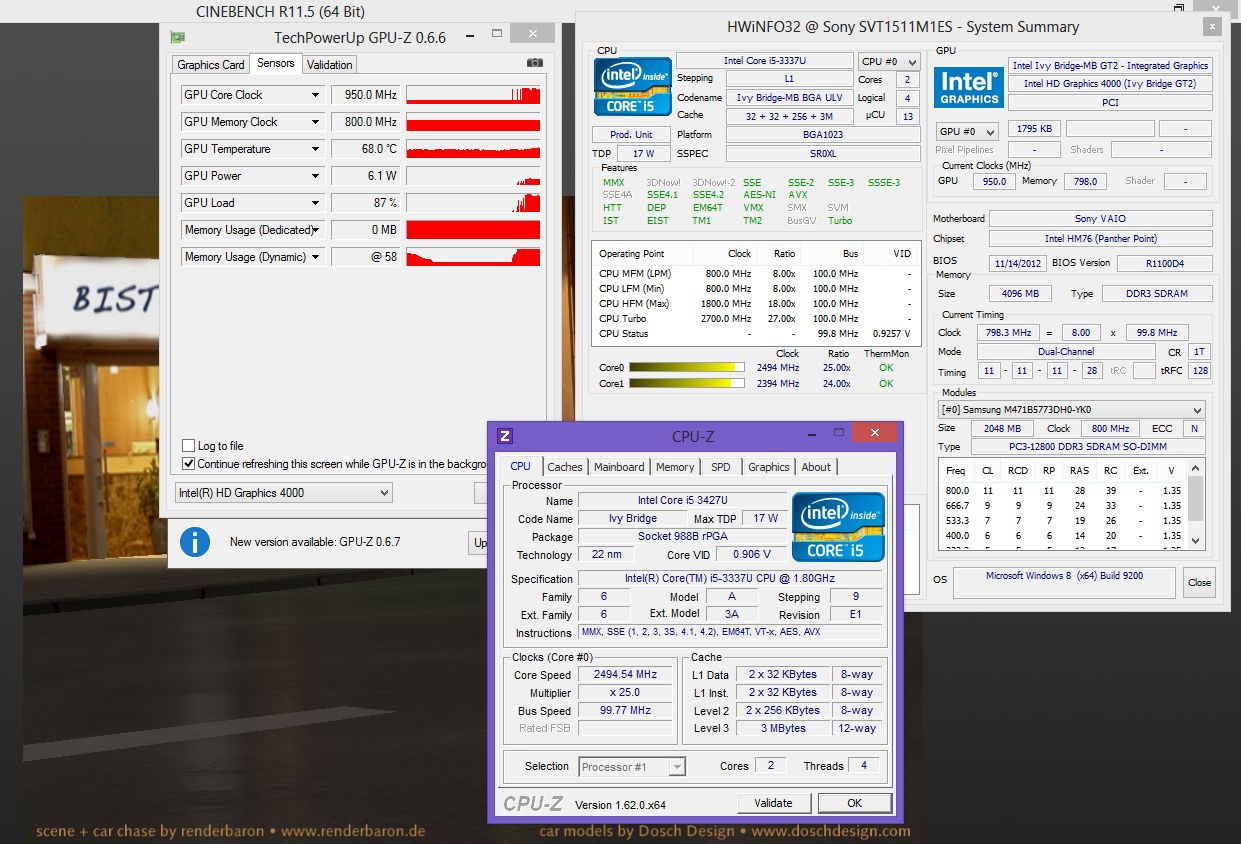Click the Close button in HWiNFO32
The height and width of the screenshot is (844, 1241).
click(x=1199, y=582)
